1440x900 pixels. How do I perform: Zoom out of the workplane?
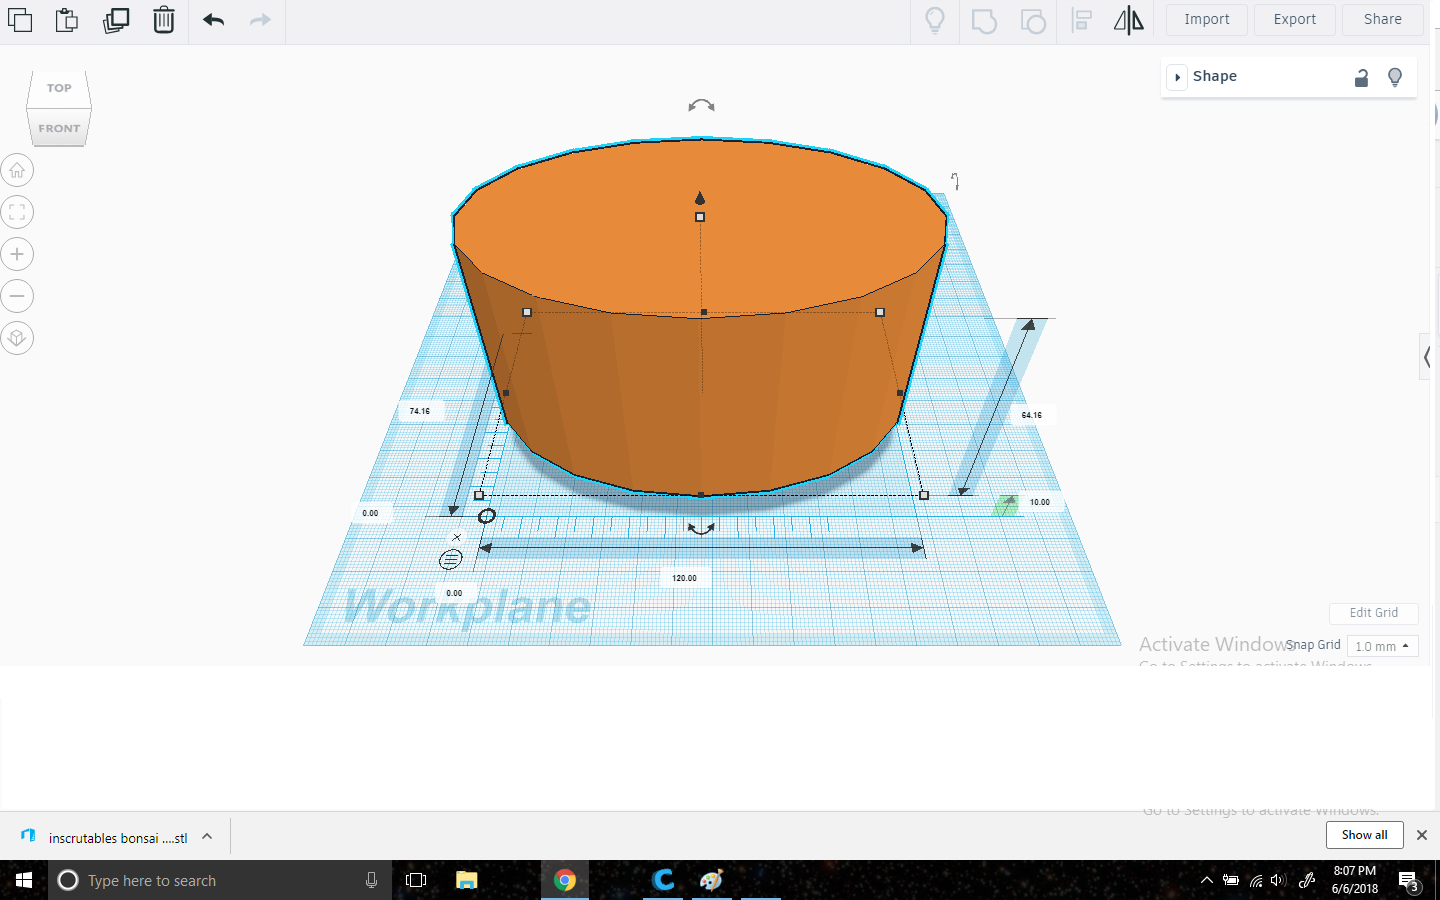pos(17,296)
